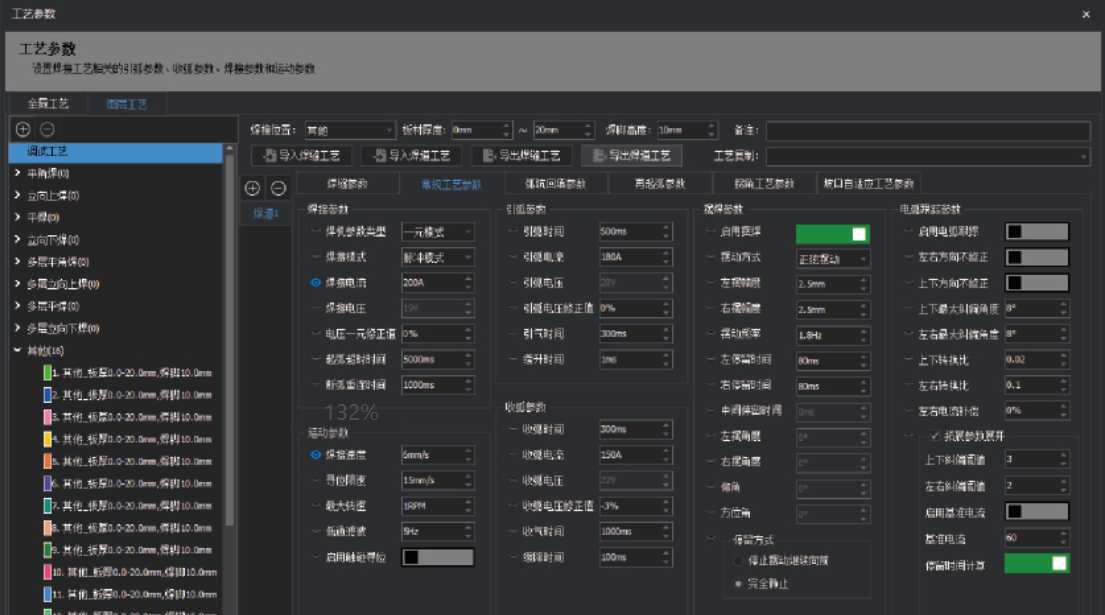Image resolution: width=1105 pixels, height=615 pixels.
Task: Click the plus icon above the process tree
Action: 23,129
